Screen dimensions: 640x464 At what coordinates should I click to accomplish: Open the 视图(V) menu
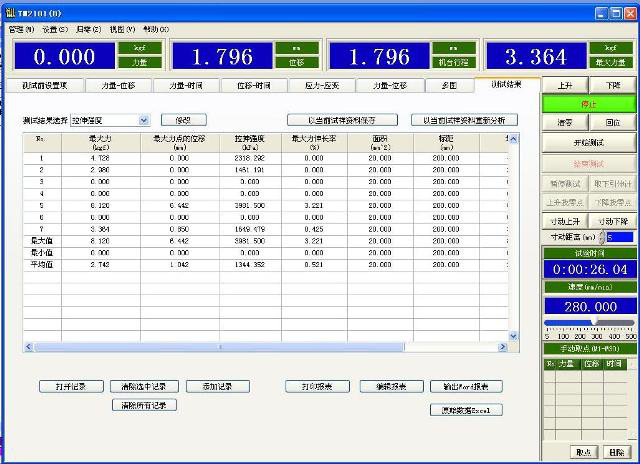[122, 29]
